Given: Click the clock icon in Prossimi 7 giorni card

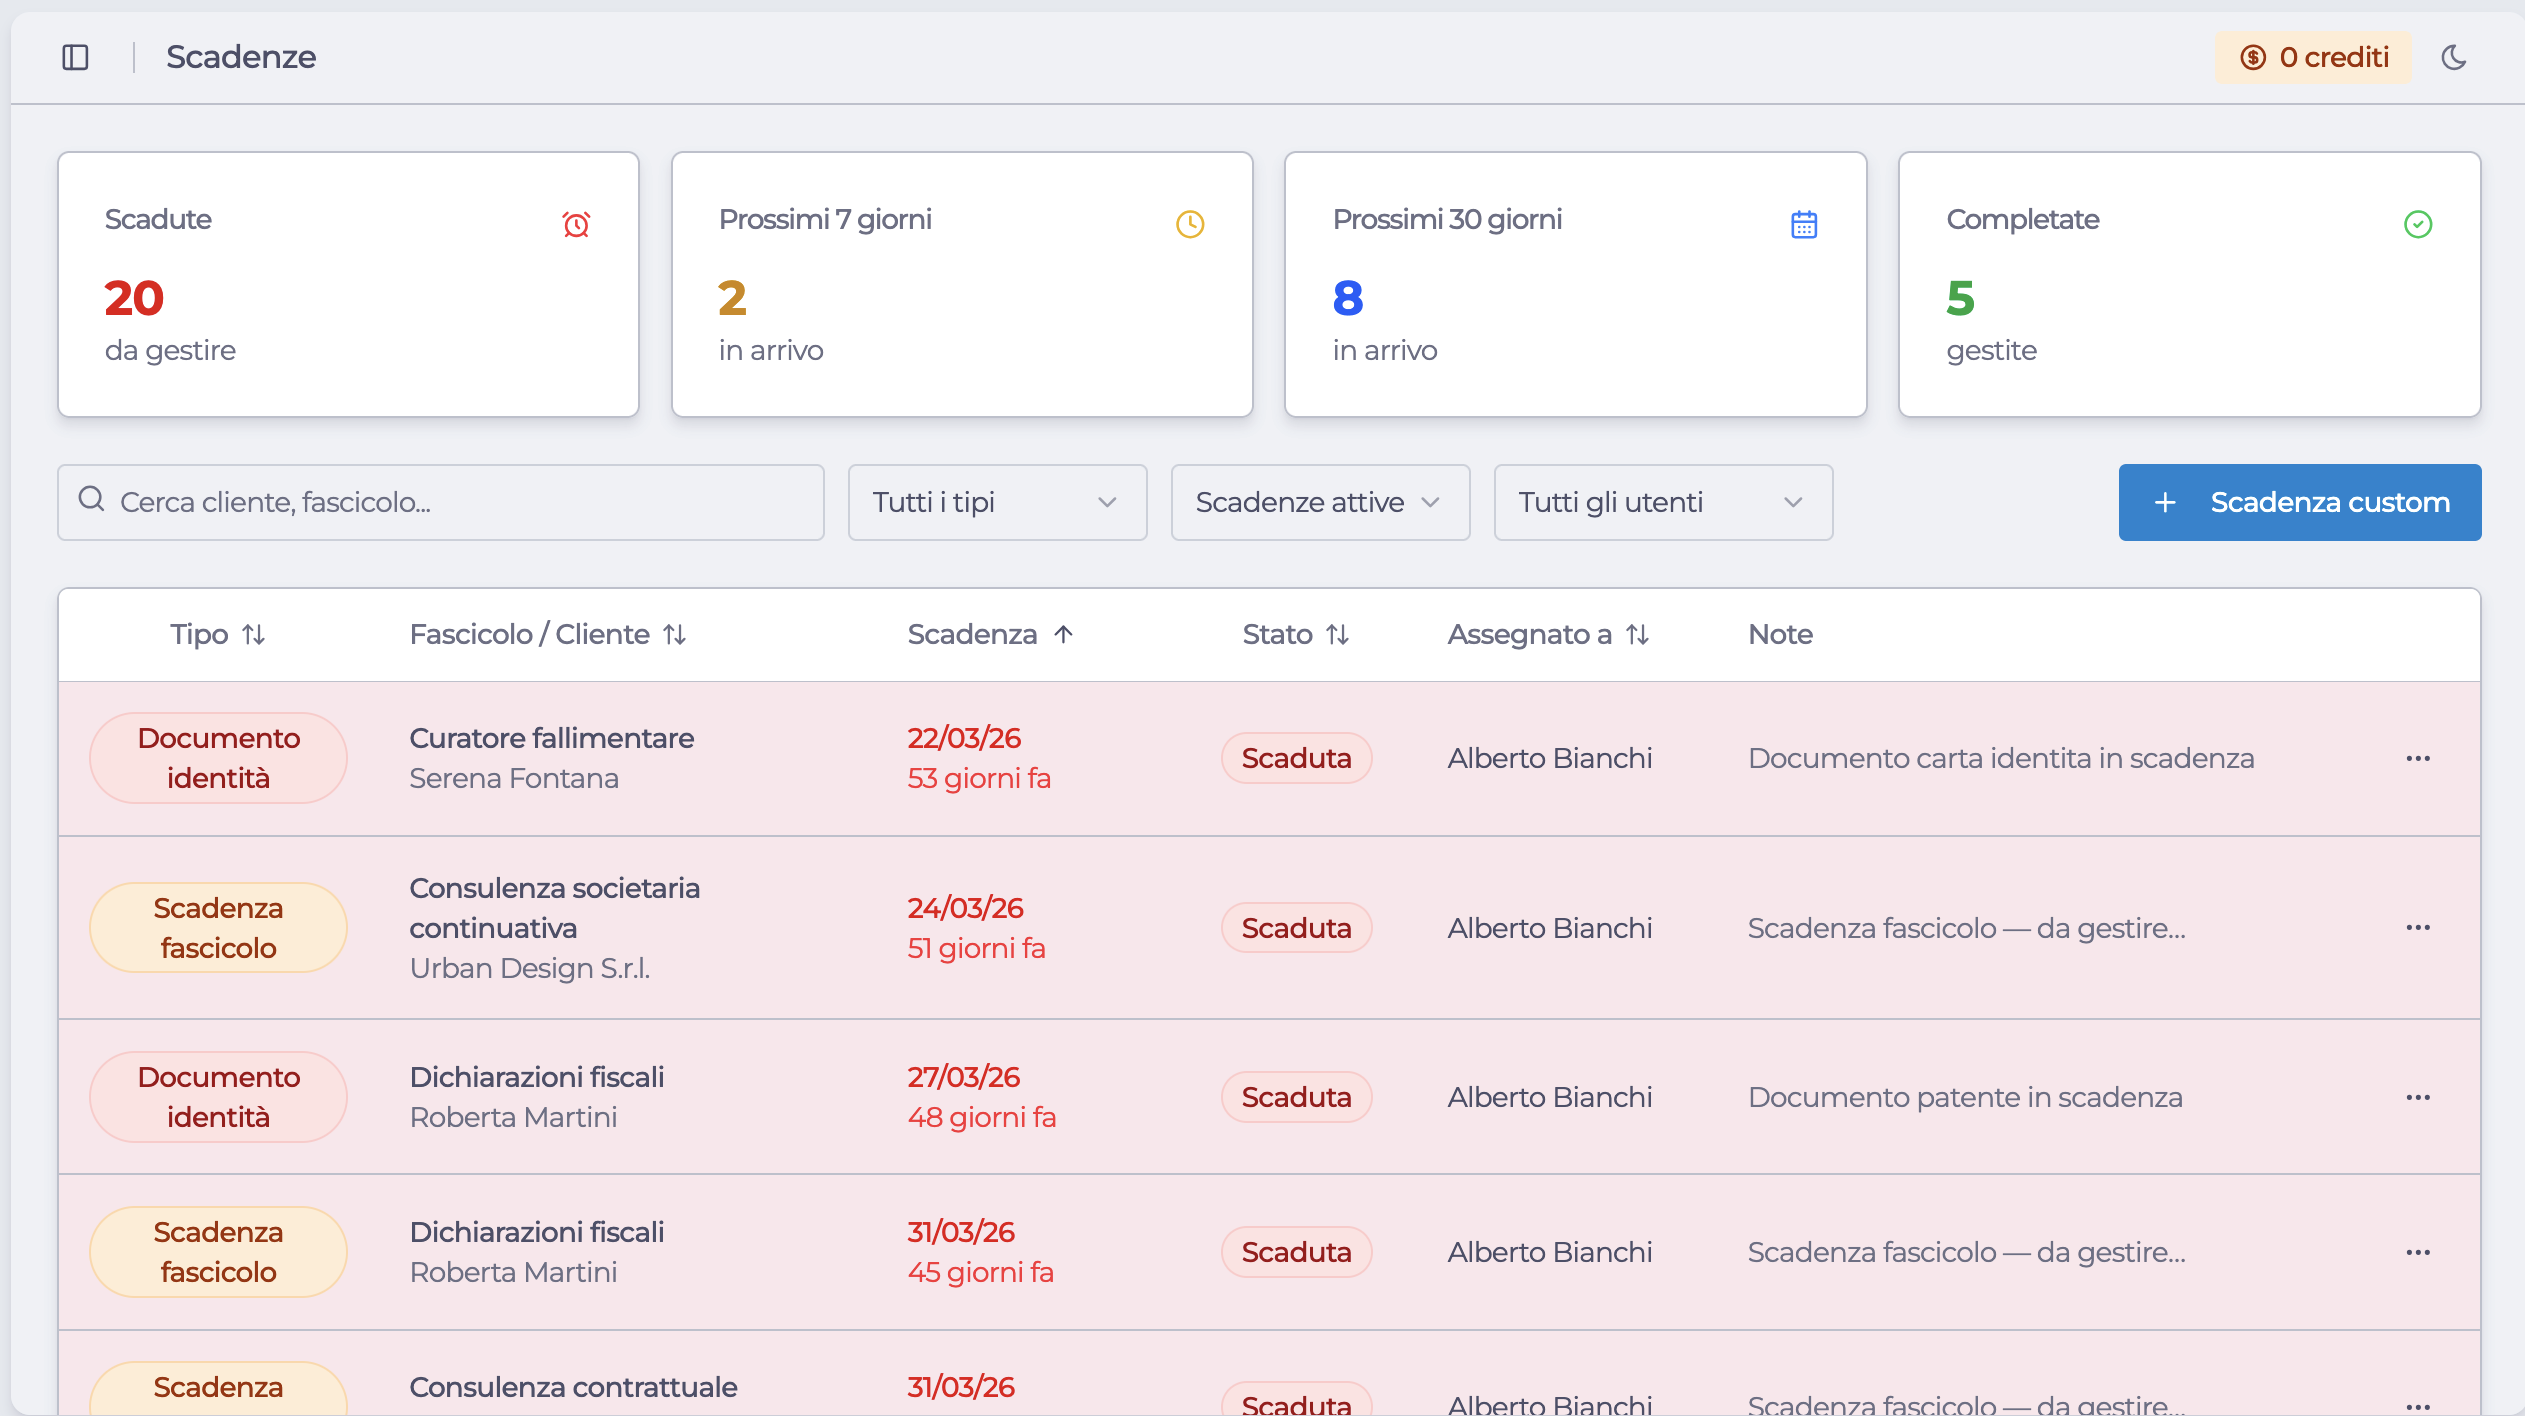Looking at the screenshot, I should (1190, 224).
